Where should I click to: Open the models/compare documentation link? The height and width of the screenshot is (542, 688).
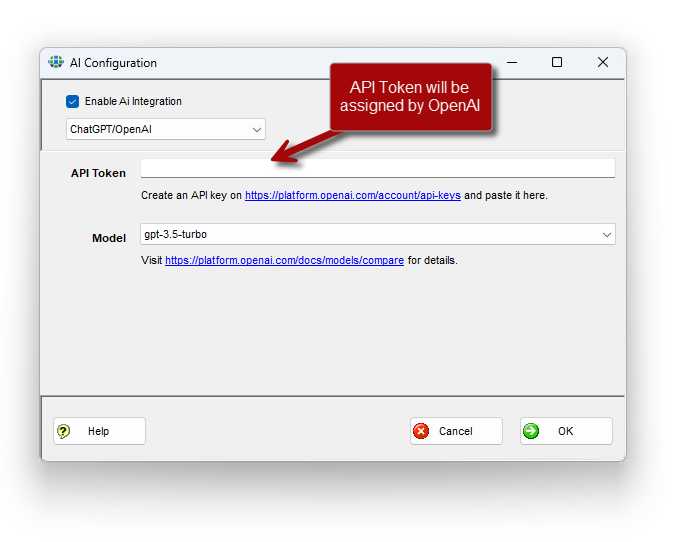284,260
